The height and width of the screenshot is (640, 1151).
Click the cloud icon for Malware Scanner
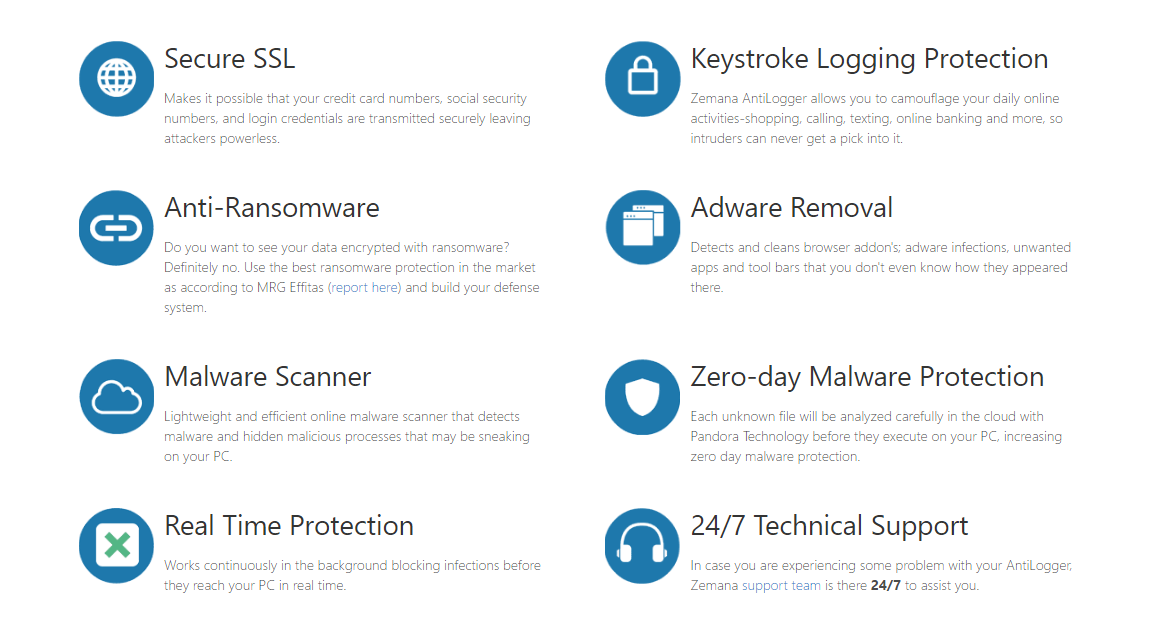pyautogui.click(x=116, y=397)
